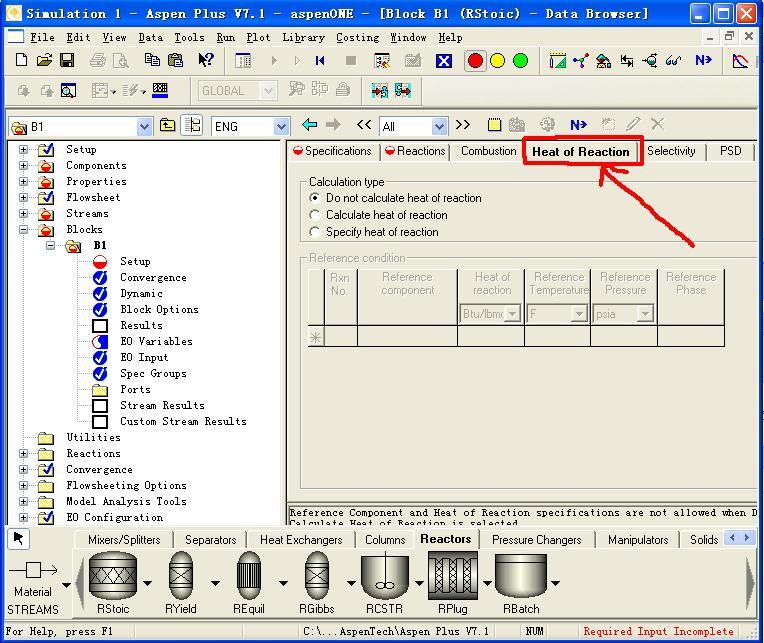Click the Next (N>) icon in Data Browser toolbar
Viewport: 764px width, 643px height.
point(578,125)
